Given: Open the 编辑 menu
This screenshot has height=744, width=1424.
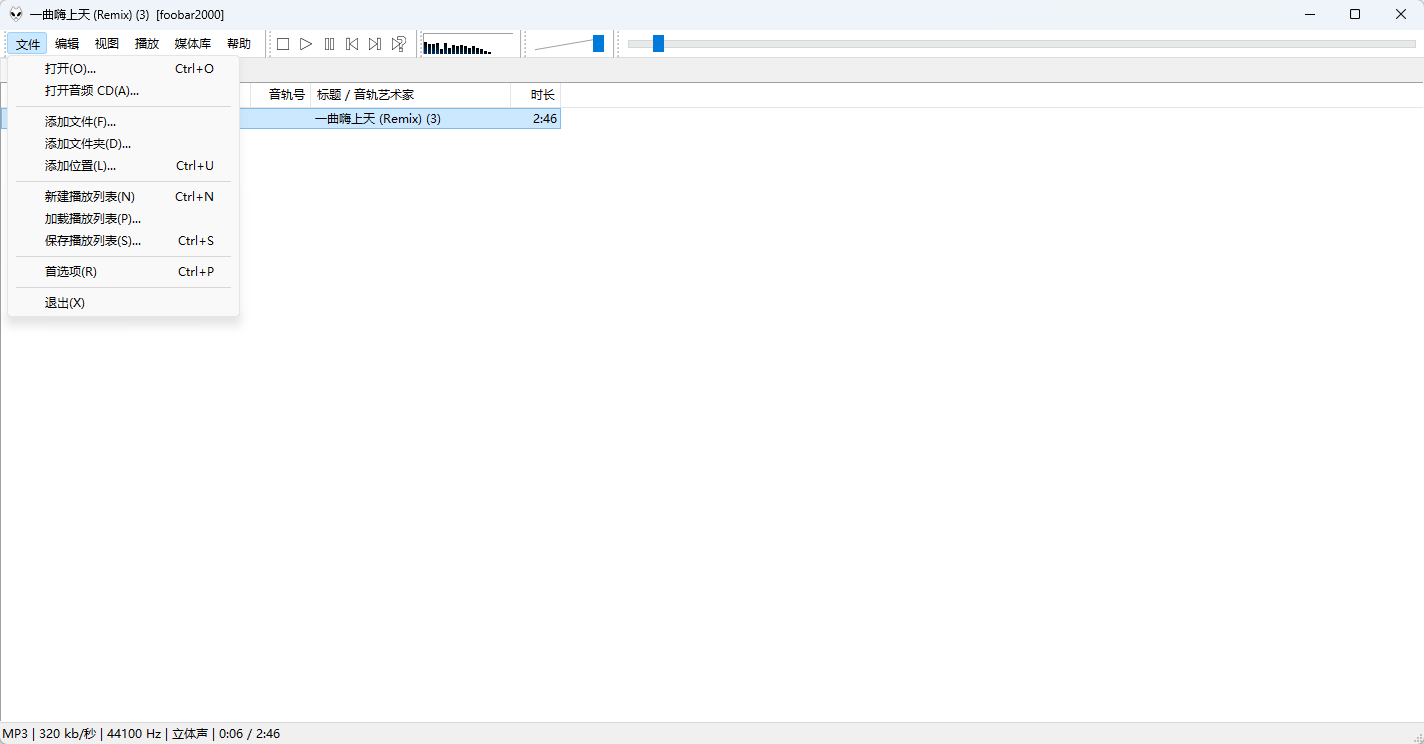Looking at the screenshot, I should click(67, 44).
